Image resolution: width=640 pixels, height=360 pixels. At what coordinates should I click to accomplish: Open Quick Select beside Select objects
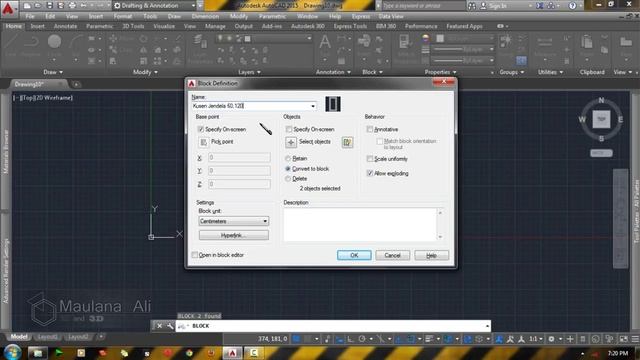coord(347,142)
